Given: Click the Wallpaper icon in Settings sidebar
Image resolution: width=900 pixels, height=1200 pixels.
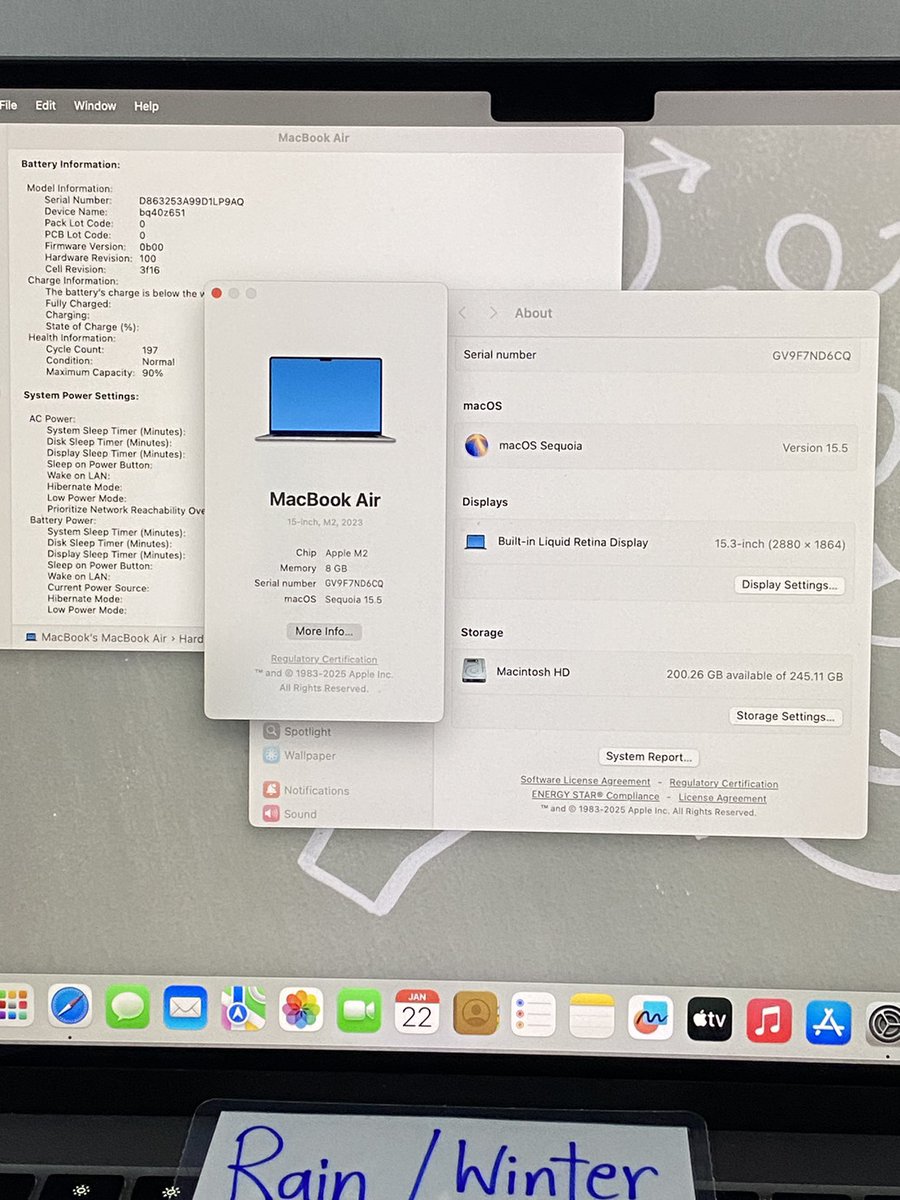Looking at the screenshot, I should 271,755.
